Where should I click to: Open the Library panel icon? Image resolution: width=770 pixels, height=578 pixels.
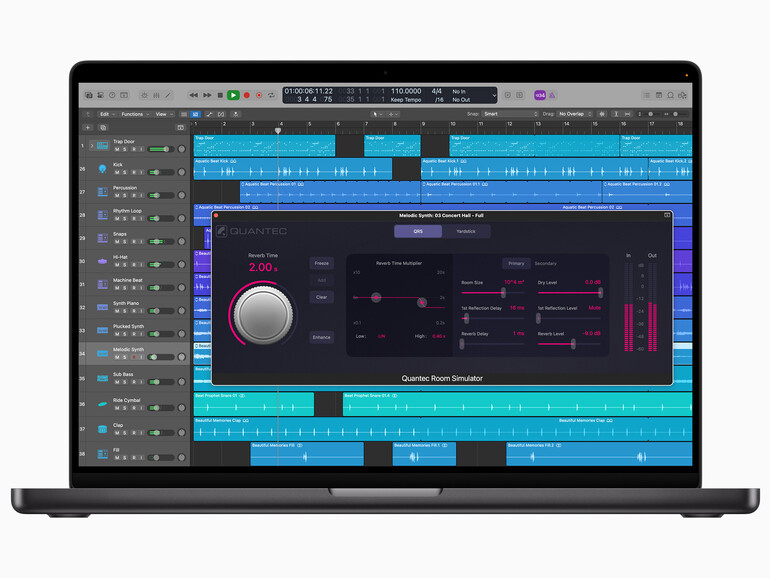(x=89, y=95)
